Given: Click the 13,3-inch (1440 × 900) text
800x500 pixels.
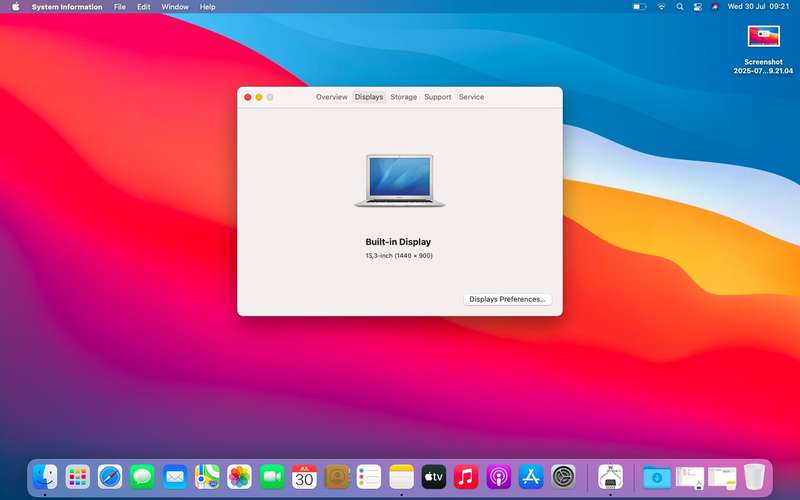Looking at the screenshot, I should tap(399, 256).
